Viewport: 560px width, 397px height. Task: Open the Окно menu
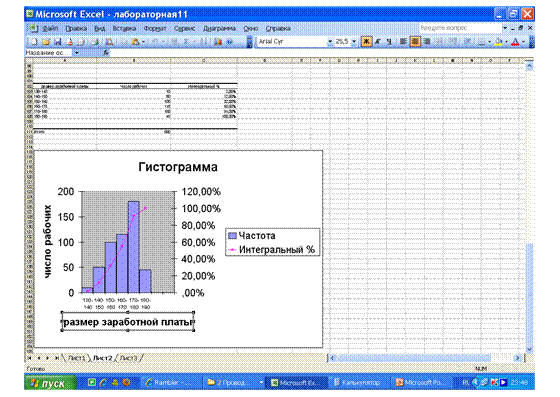(x=251, y=29)
